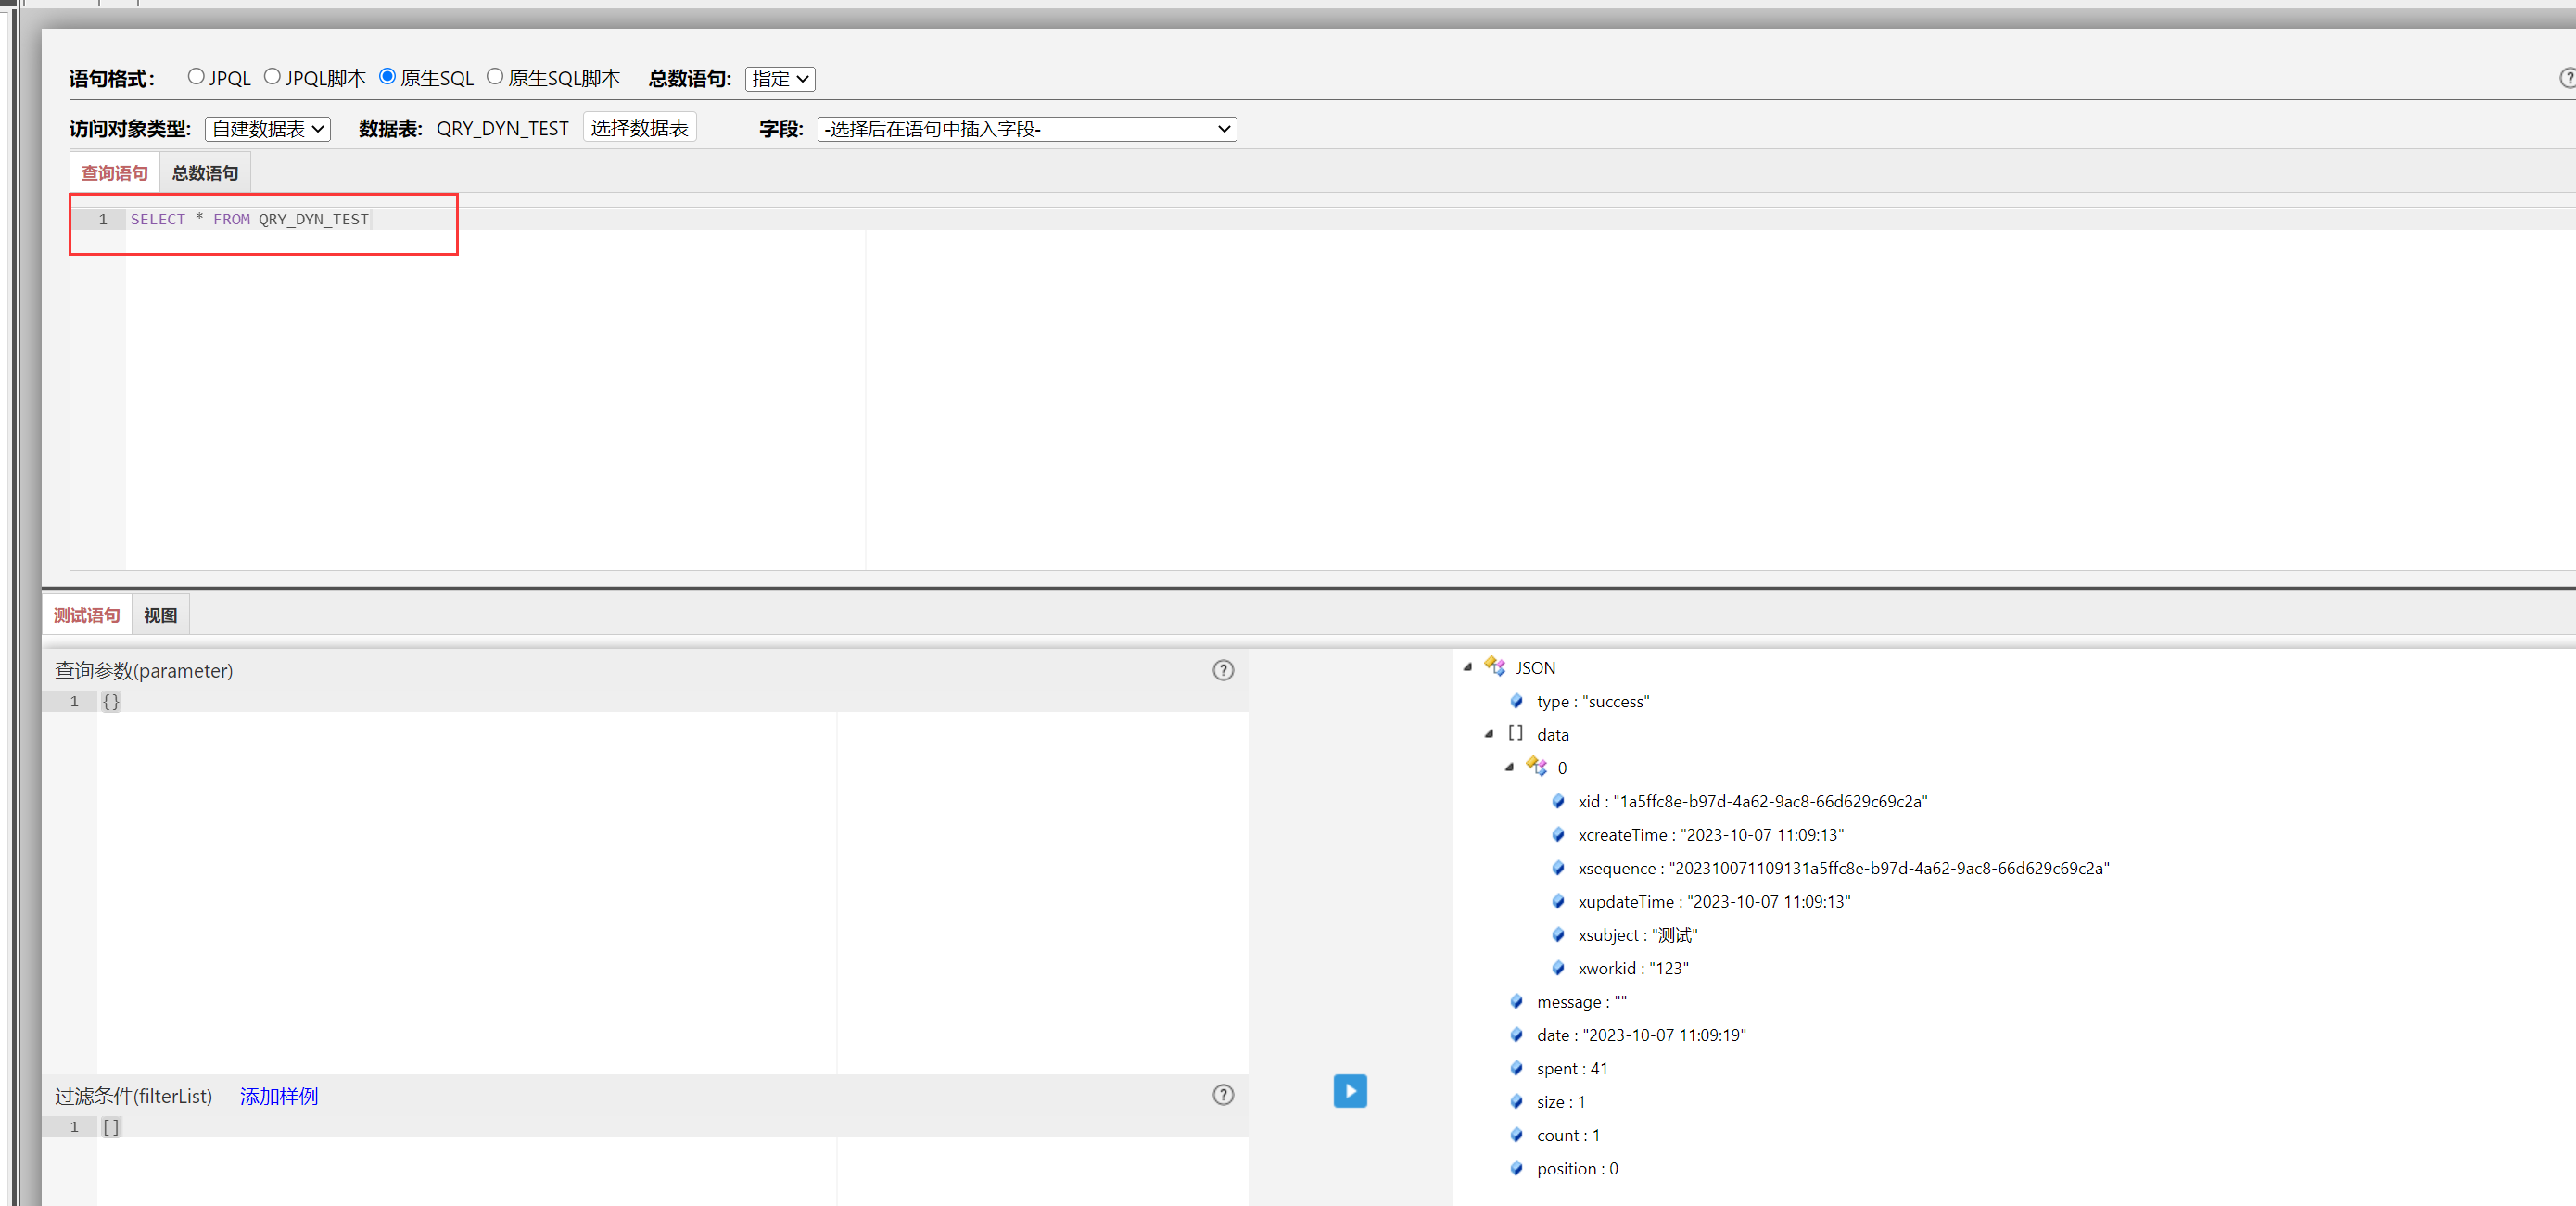Switch to the 视图 tab
Image resolution: width=2576 pixels, height=1206 pixels.
pos(160,615)
